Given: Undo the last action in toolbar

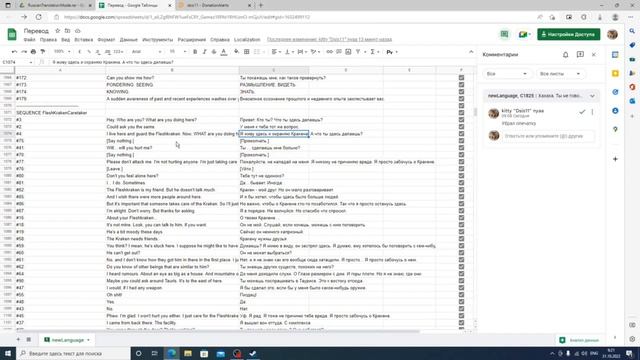Looking at the screenshot, I should (x=14, y=52).
